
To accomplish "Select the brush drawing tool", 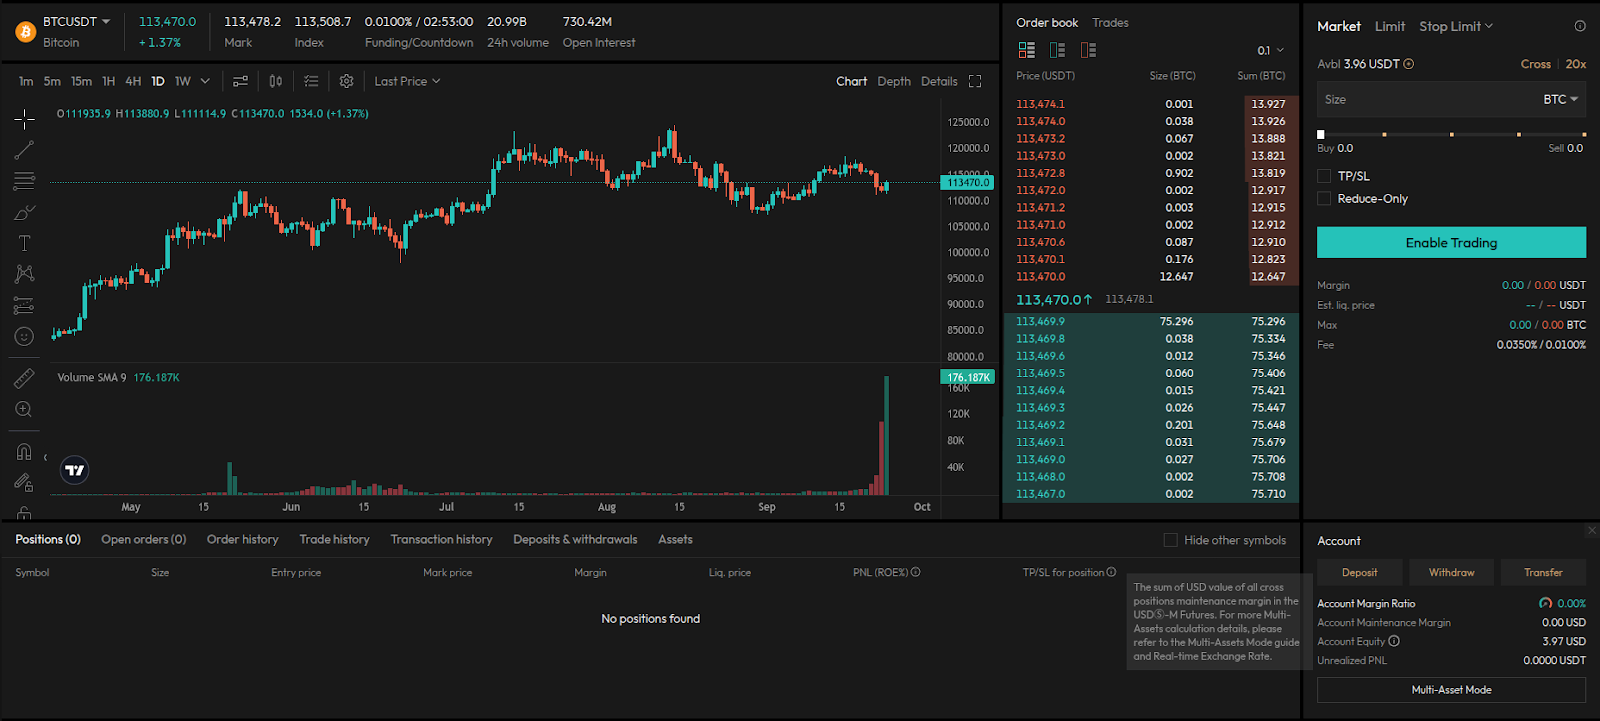I will click(24, 212).
